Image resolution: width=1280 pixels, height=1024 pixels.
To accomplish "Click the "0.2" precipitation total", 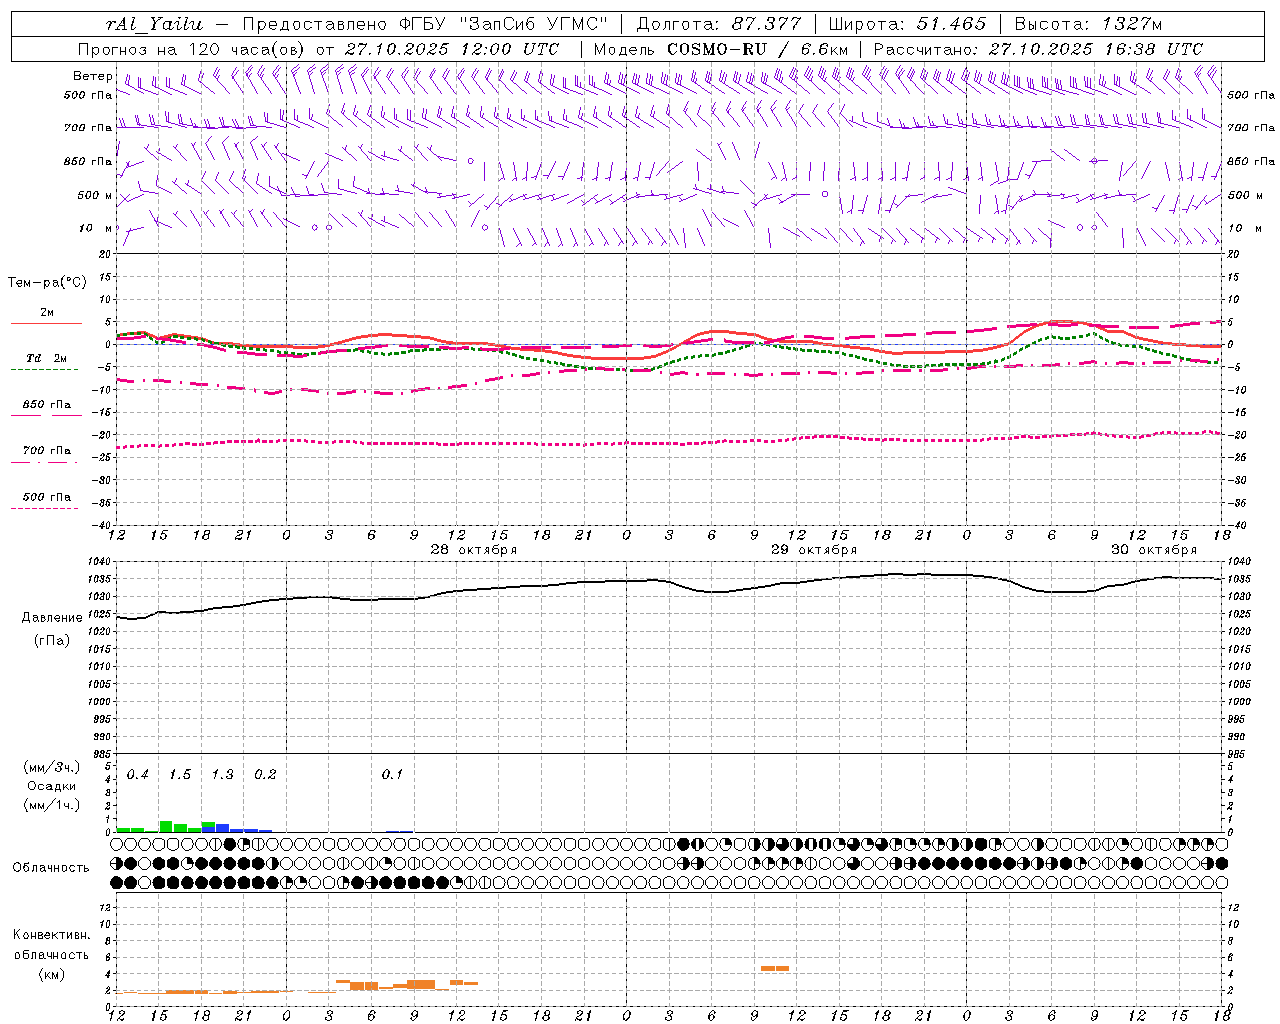I will (265, 775).
